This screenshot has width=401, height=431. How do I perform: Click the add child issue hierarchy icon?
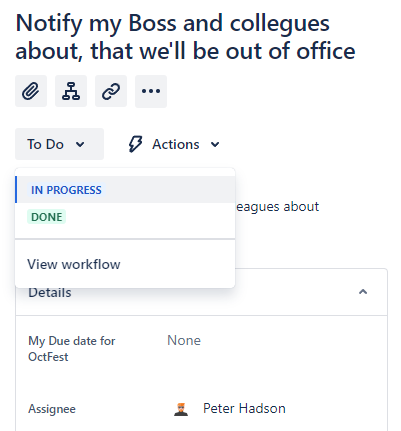pyautogui.click(x=71, y=91)
